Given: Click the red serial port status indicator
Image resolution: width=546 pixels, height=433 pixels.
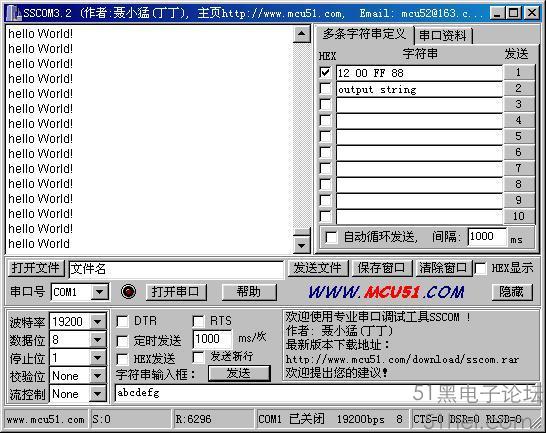Looking at the screenshot, I should point(128,291).
